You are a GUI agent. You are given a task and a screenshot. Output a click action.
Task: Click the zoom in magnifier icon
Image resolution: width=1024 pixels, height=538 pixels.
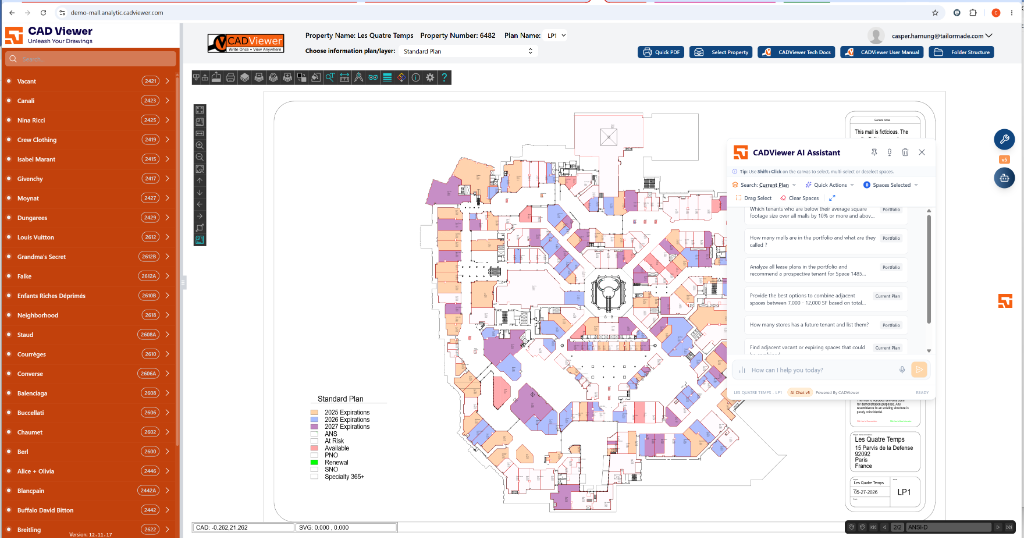(x=200, y=145)
